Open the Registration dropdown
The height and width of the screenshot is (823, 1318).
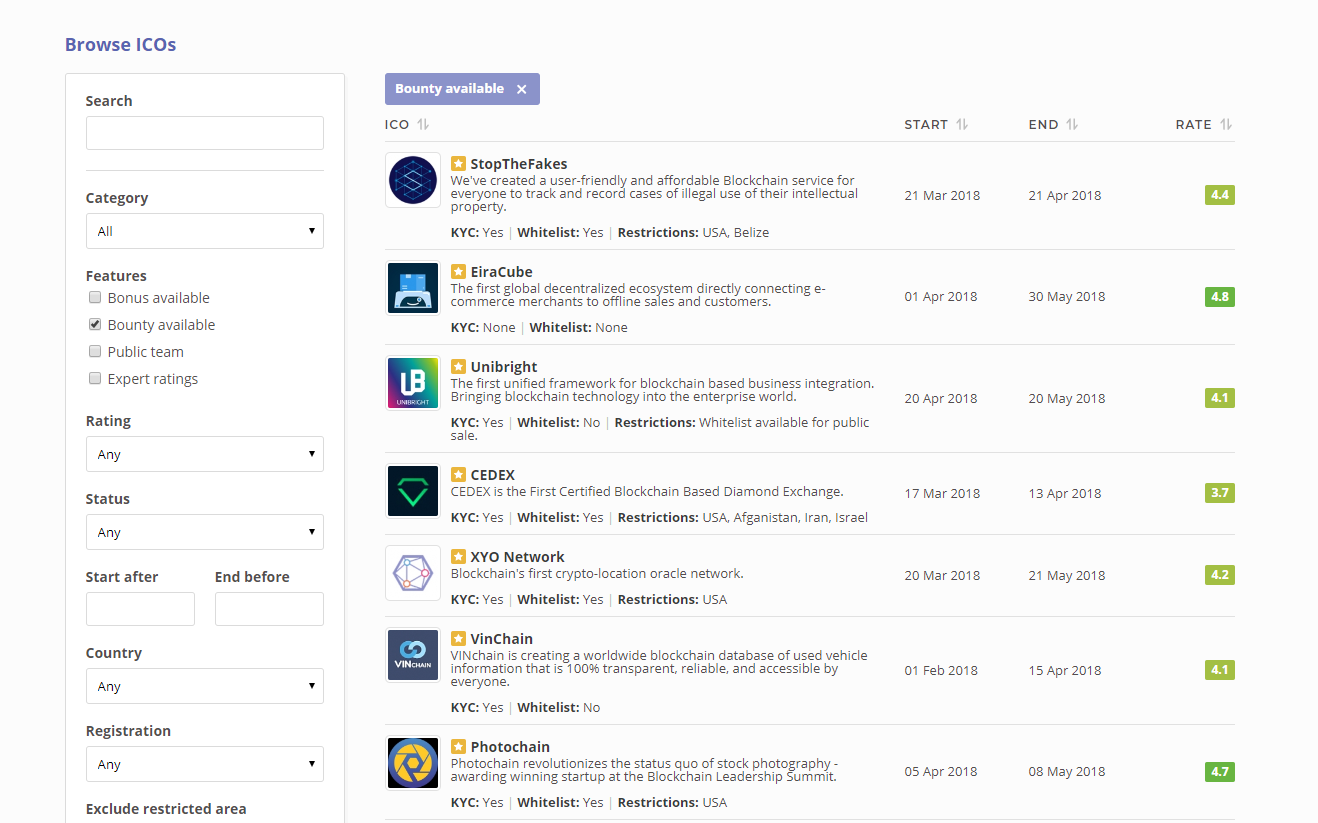[205, 764]
